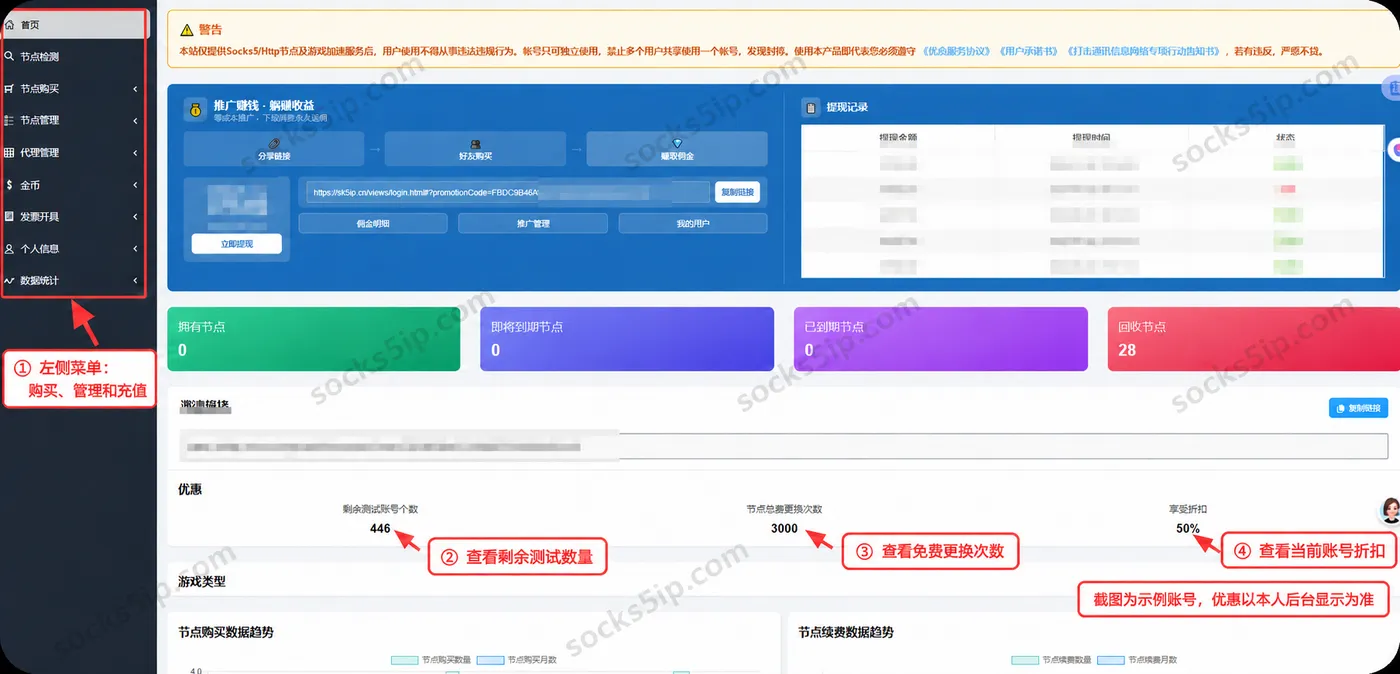The image size is (1400, 674).
Task: Click the 好友购买 step box
Action: (476, 149)
